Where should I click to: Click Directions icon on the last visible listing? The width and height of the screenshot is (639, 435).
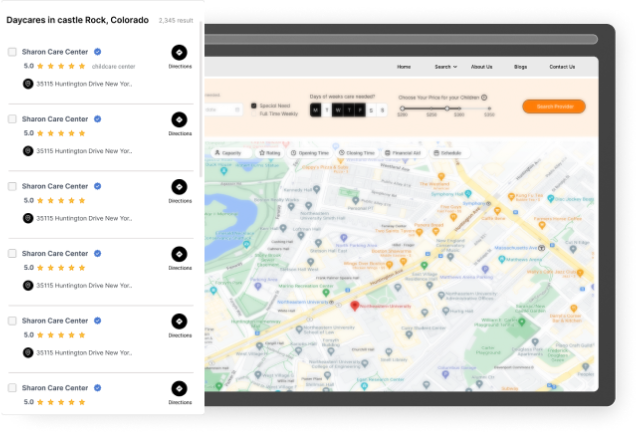click(x=179, y=389)
